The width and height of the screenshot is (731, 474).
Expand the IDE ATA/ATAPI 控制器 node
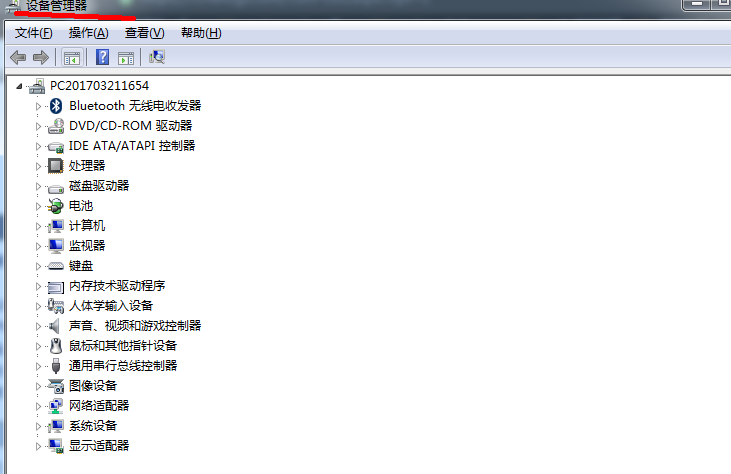pyautogui.click(x=38, y=146)
